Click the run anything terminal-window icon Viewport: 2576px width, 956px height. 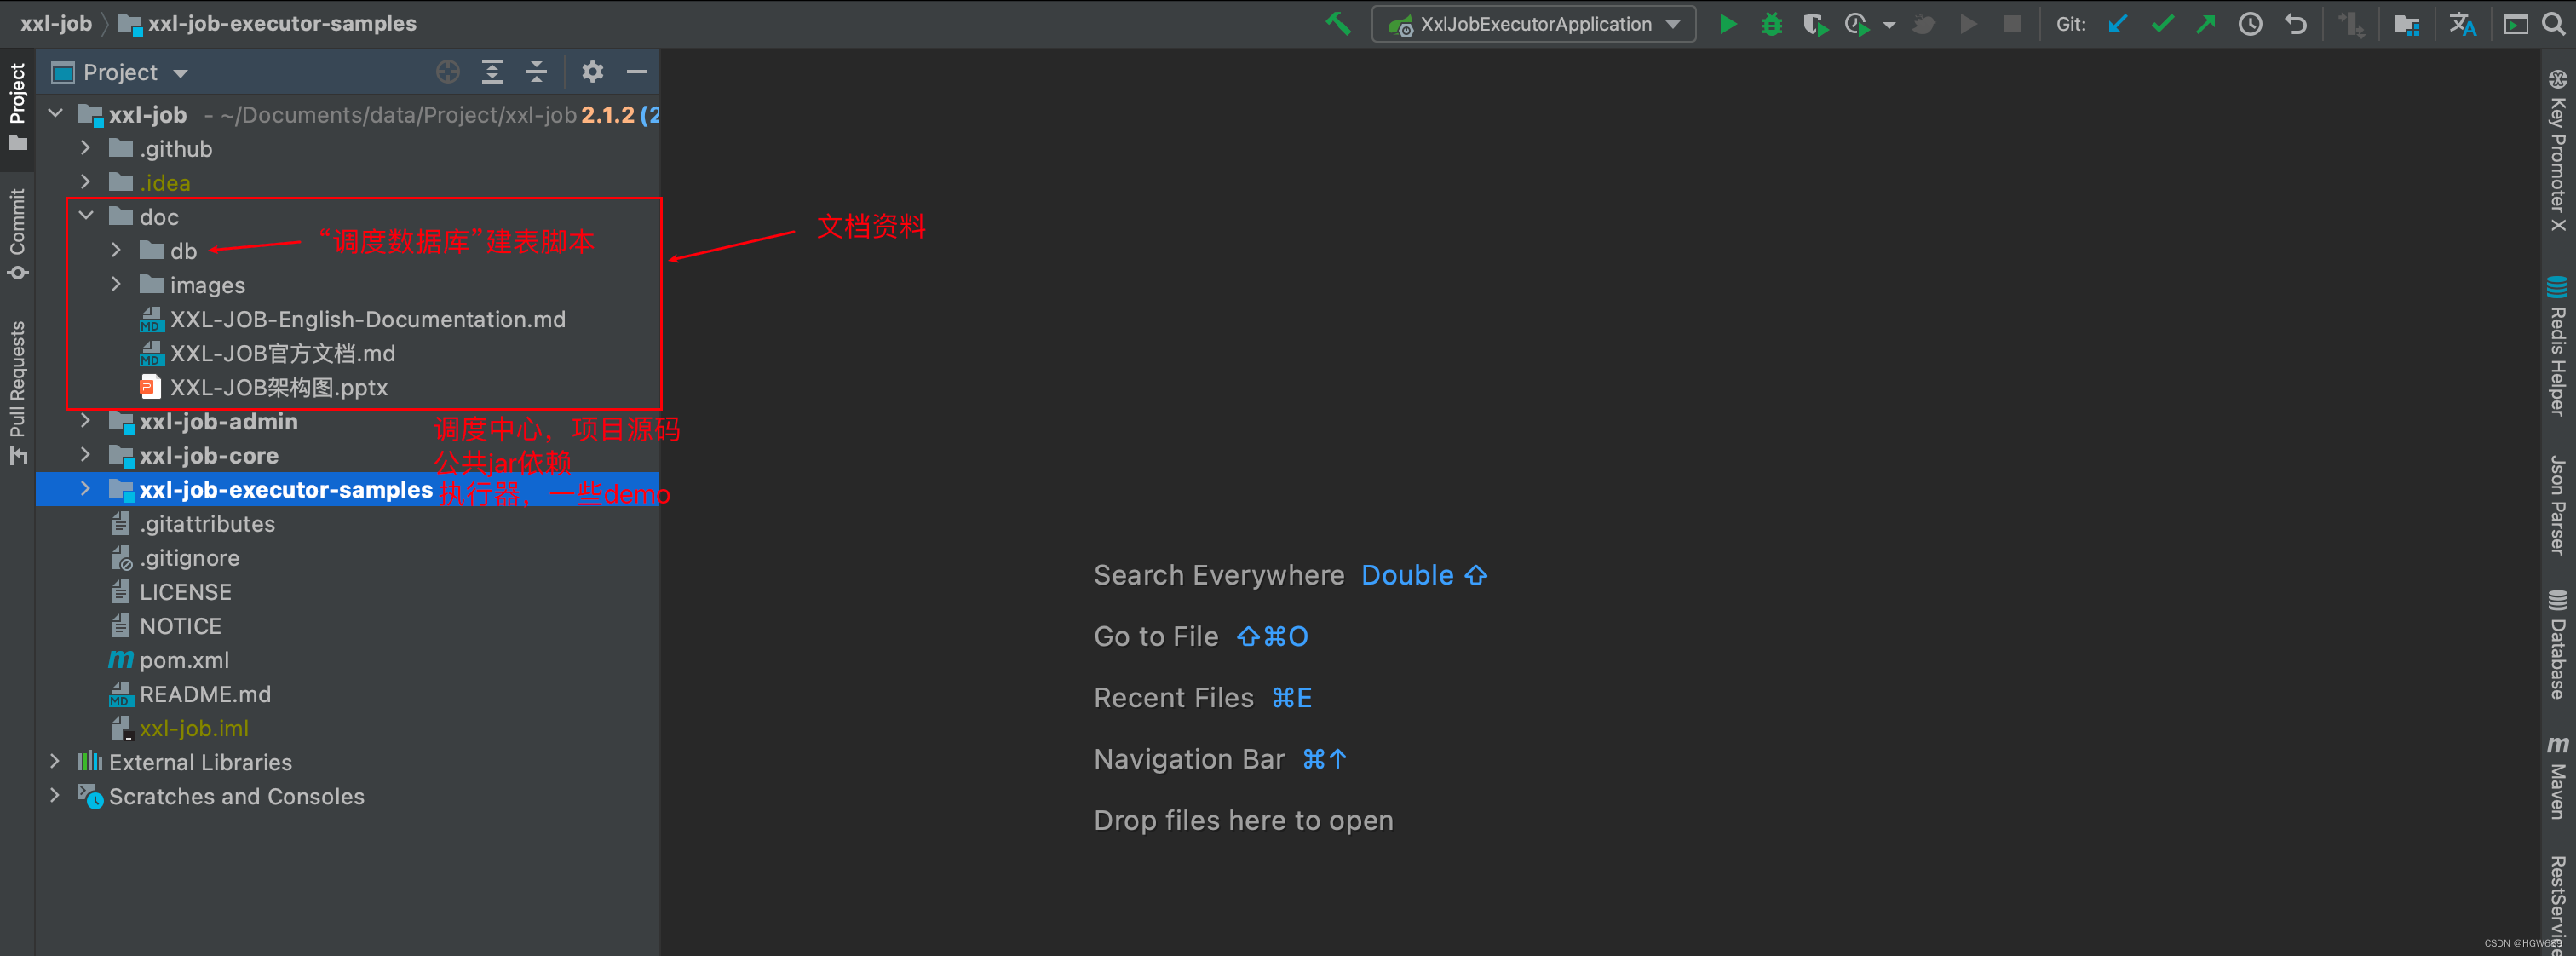(2515, 24)
